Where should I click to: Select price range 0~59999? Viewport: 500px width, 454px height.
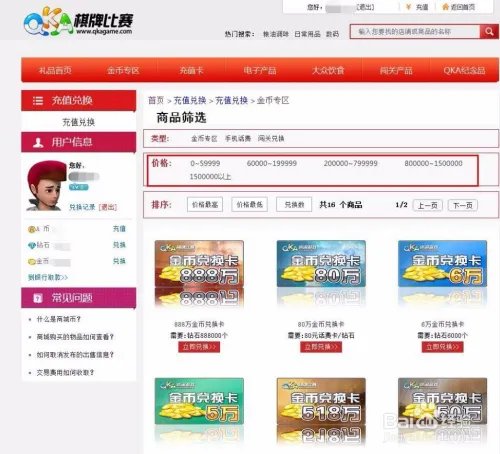click(205, 163)
